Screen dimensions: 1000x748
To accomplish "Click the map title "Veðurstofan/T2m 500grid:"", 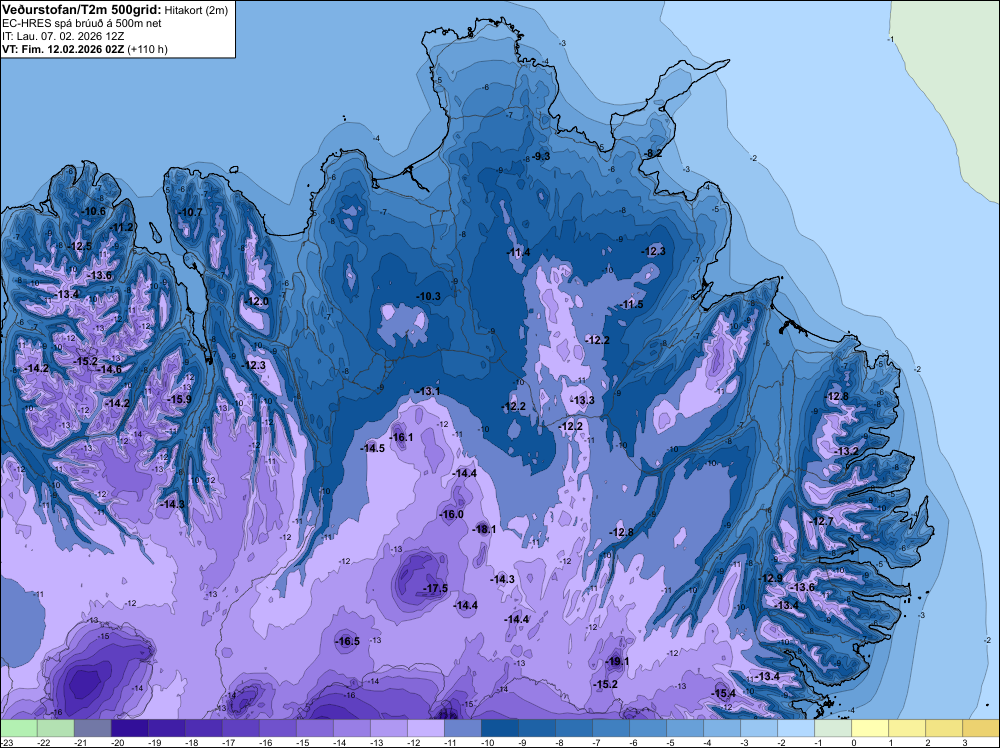I will click(x=82, y=10).
